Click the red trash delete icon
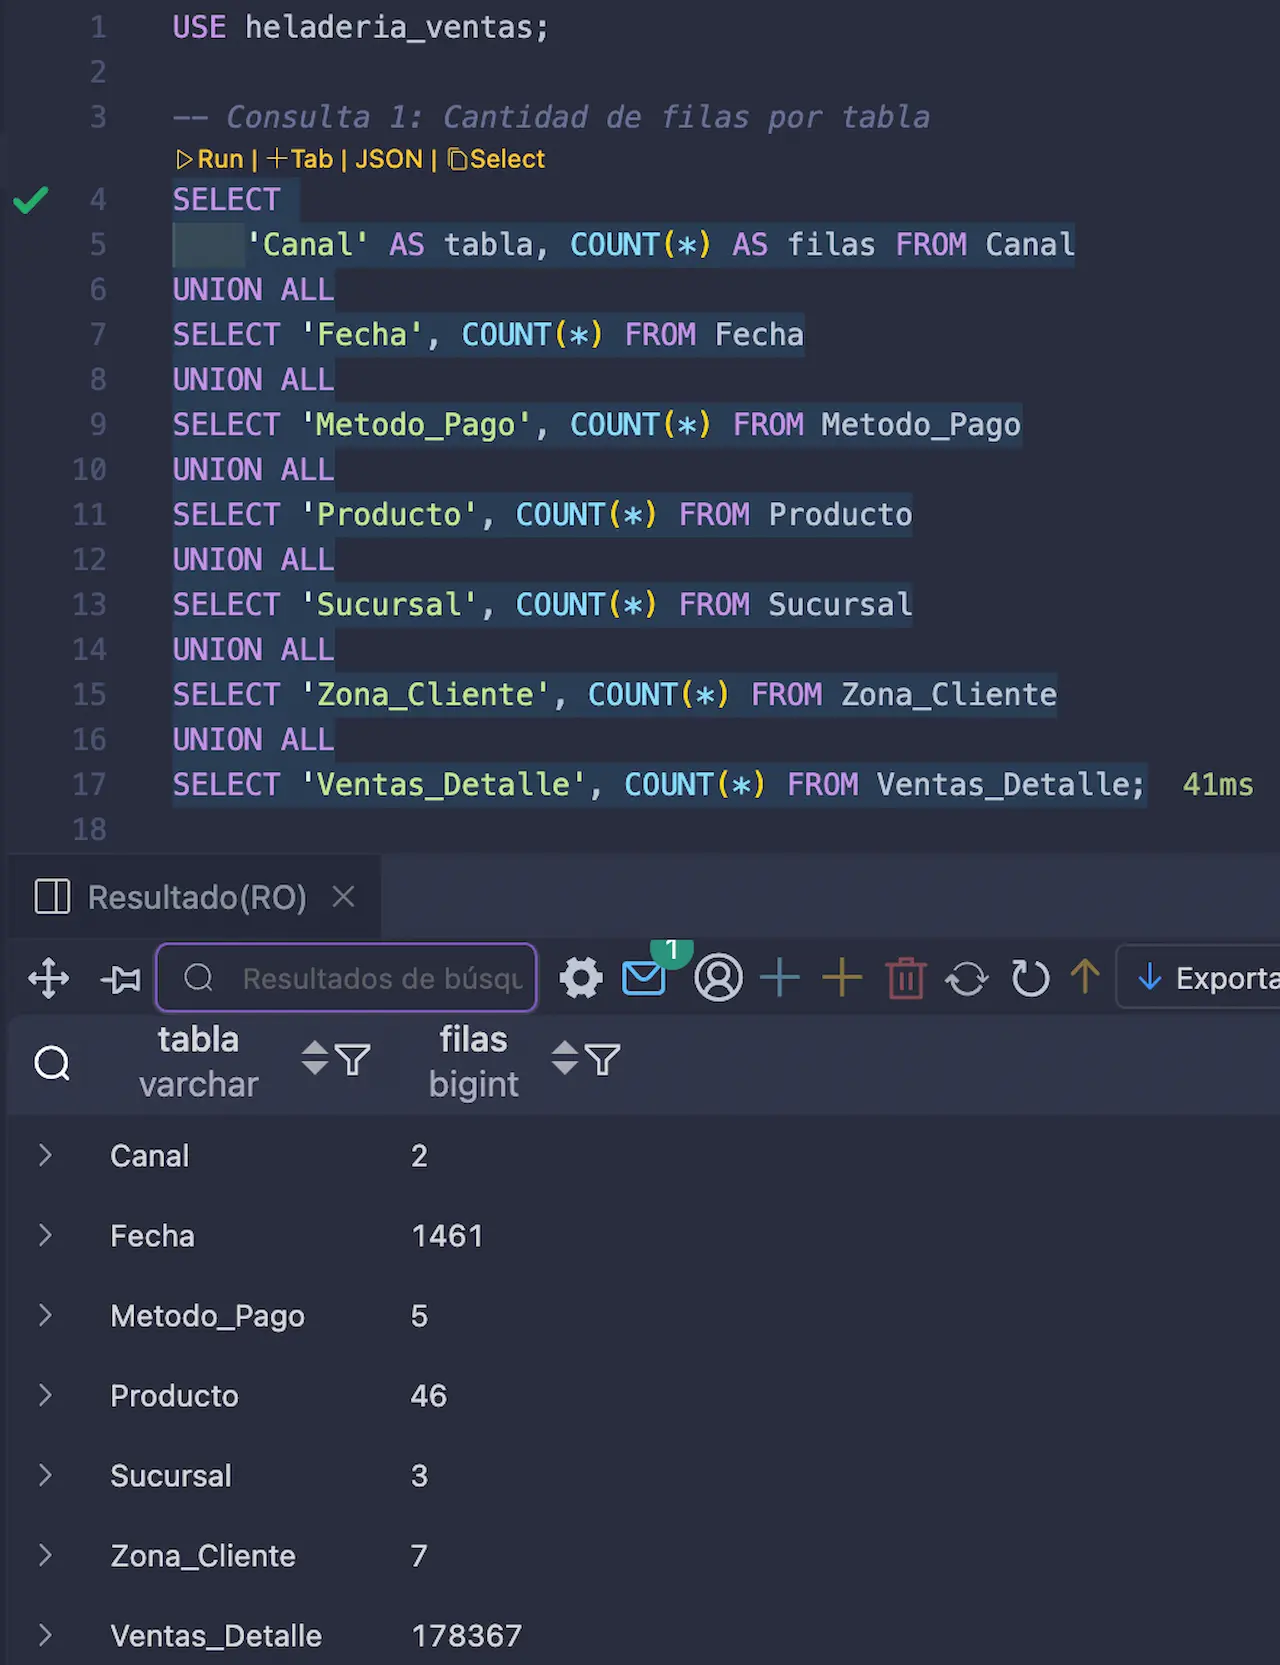 pyautogui.click(x=906, y=978)
